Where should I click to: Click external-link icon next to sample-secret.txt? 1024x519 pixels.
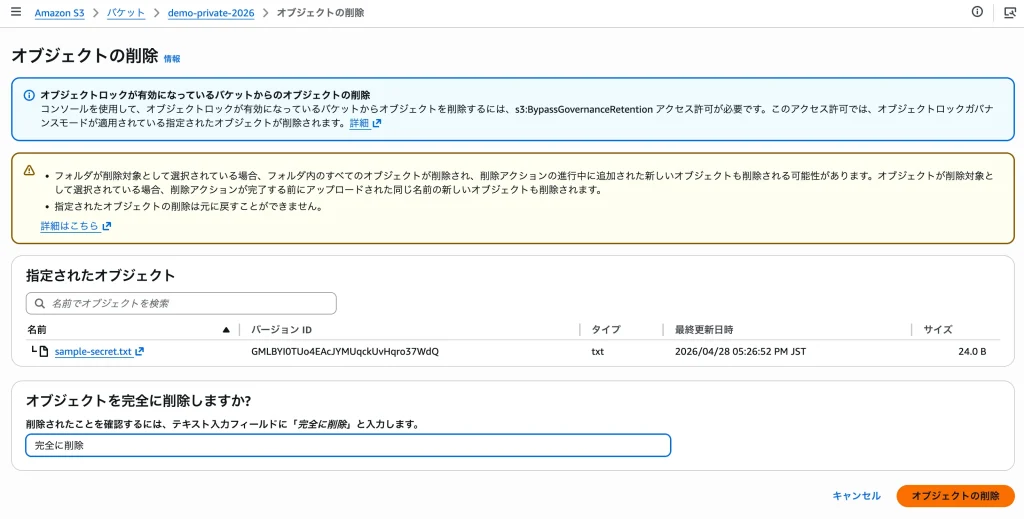coord(140,351)
